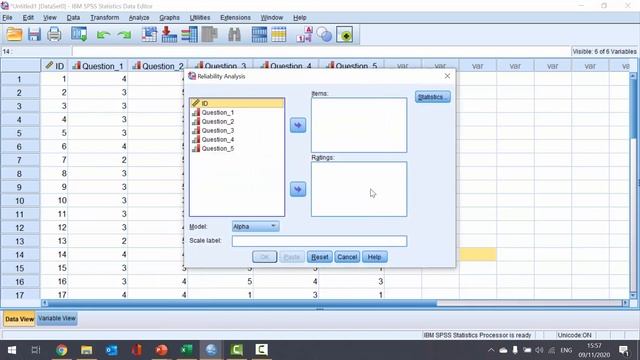Click the Go to case icon
The width and height of the screenshot is (640, 360).
[149, 35]
